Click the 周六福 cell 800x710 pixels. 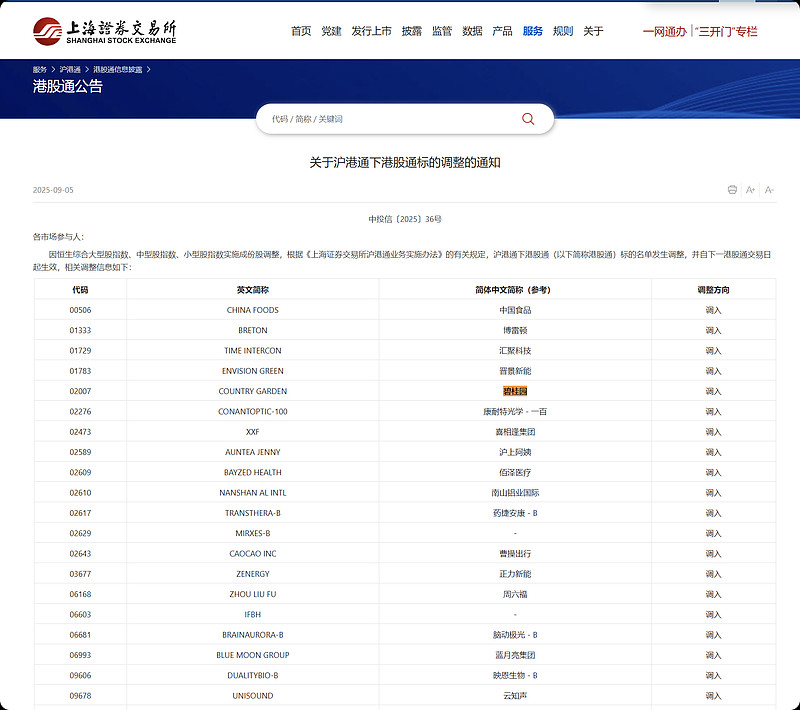[515, 594]
